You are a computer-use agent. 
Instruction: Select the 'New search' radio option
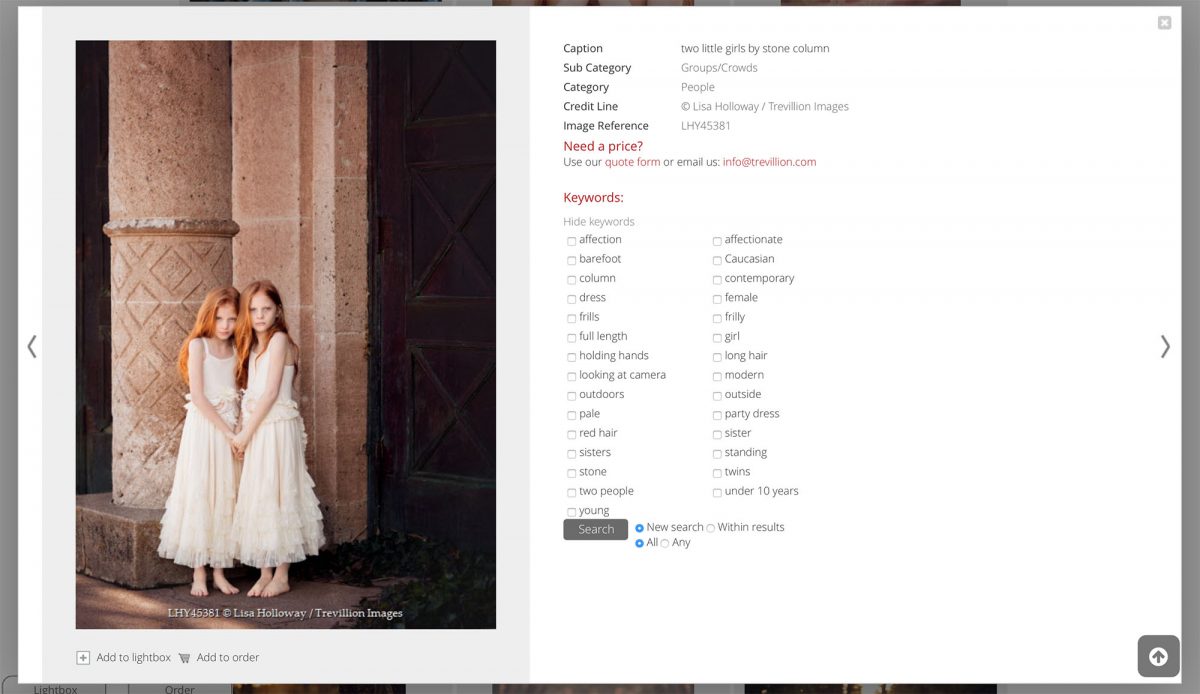(640, 528)
